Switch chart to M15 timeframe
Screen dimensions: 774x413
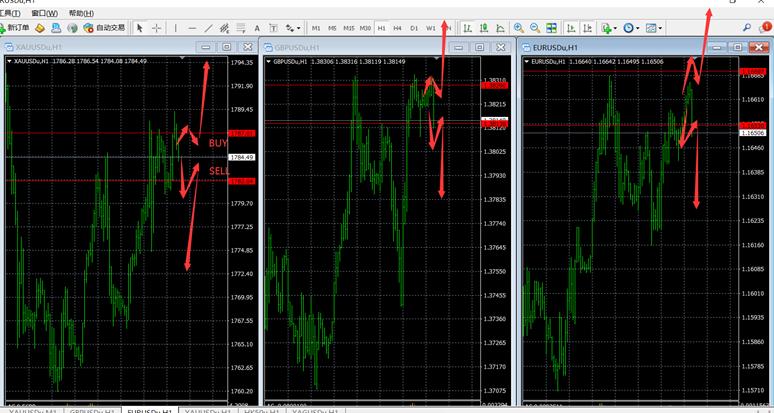click(348, 28)
